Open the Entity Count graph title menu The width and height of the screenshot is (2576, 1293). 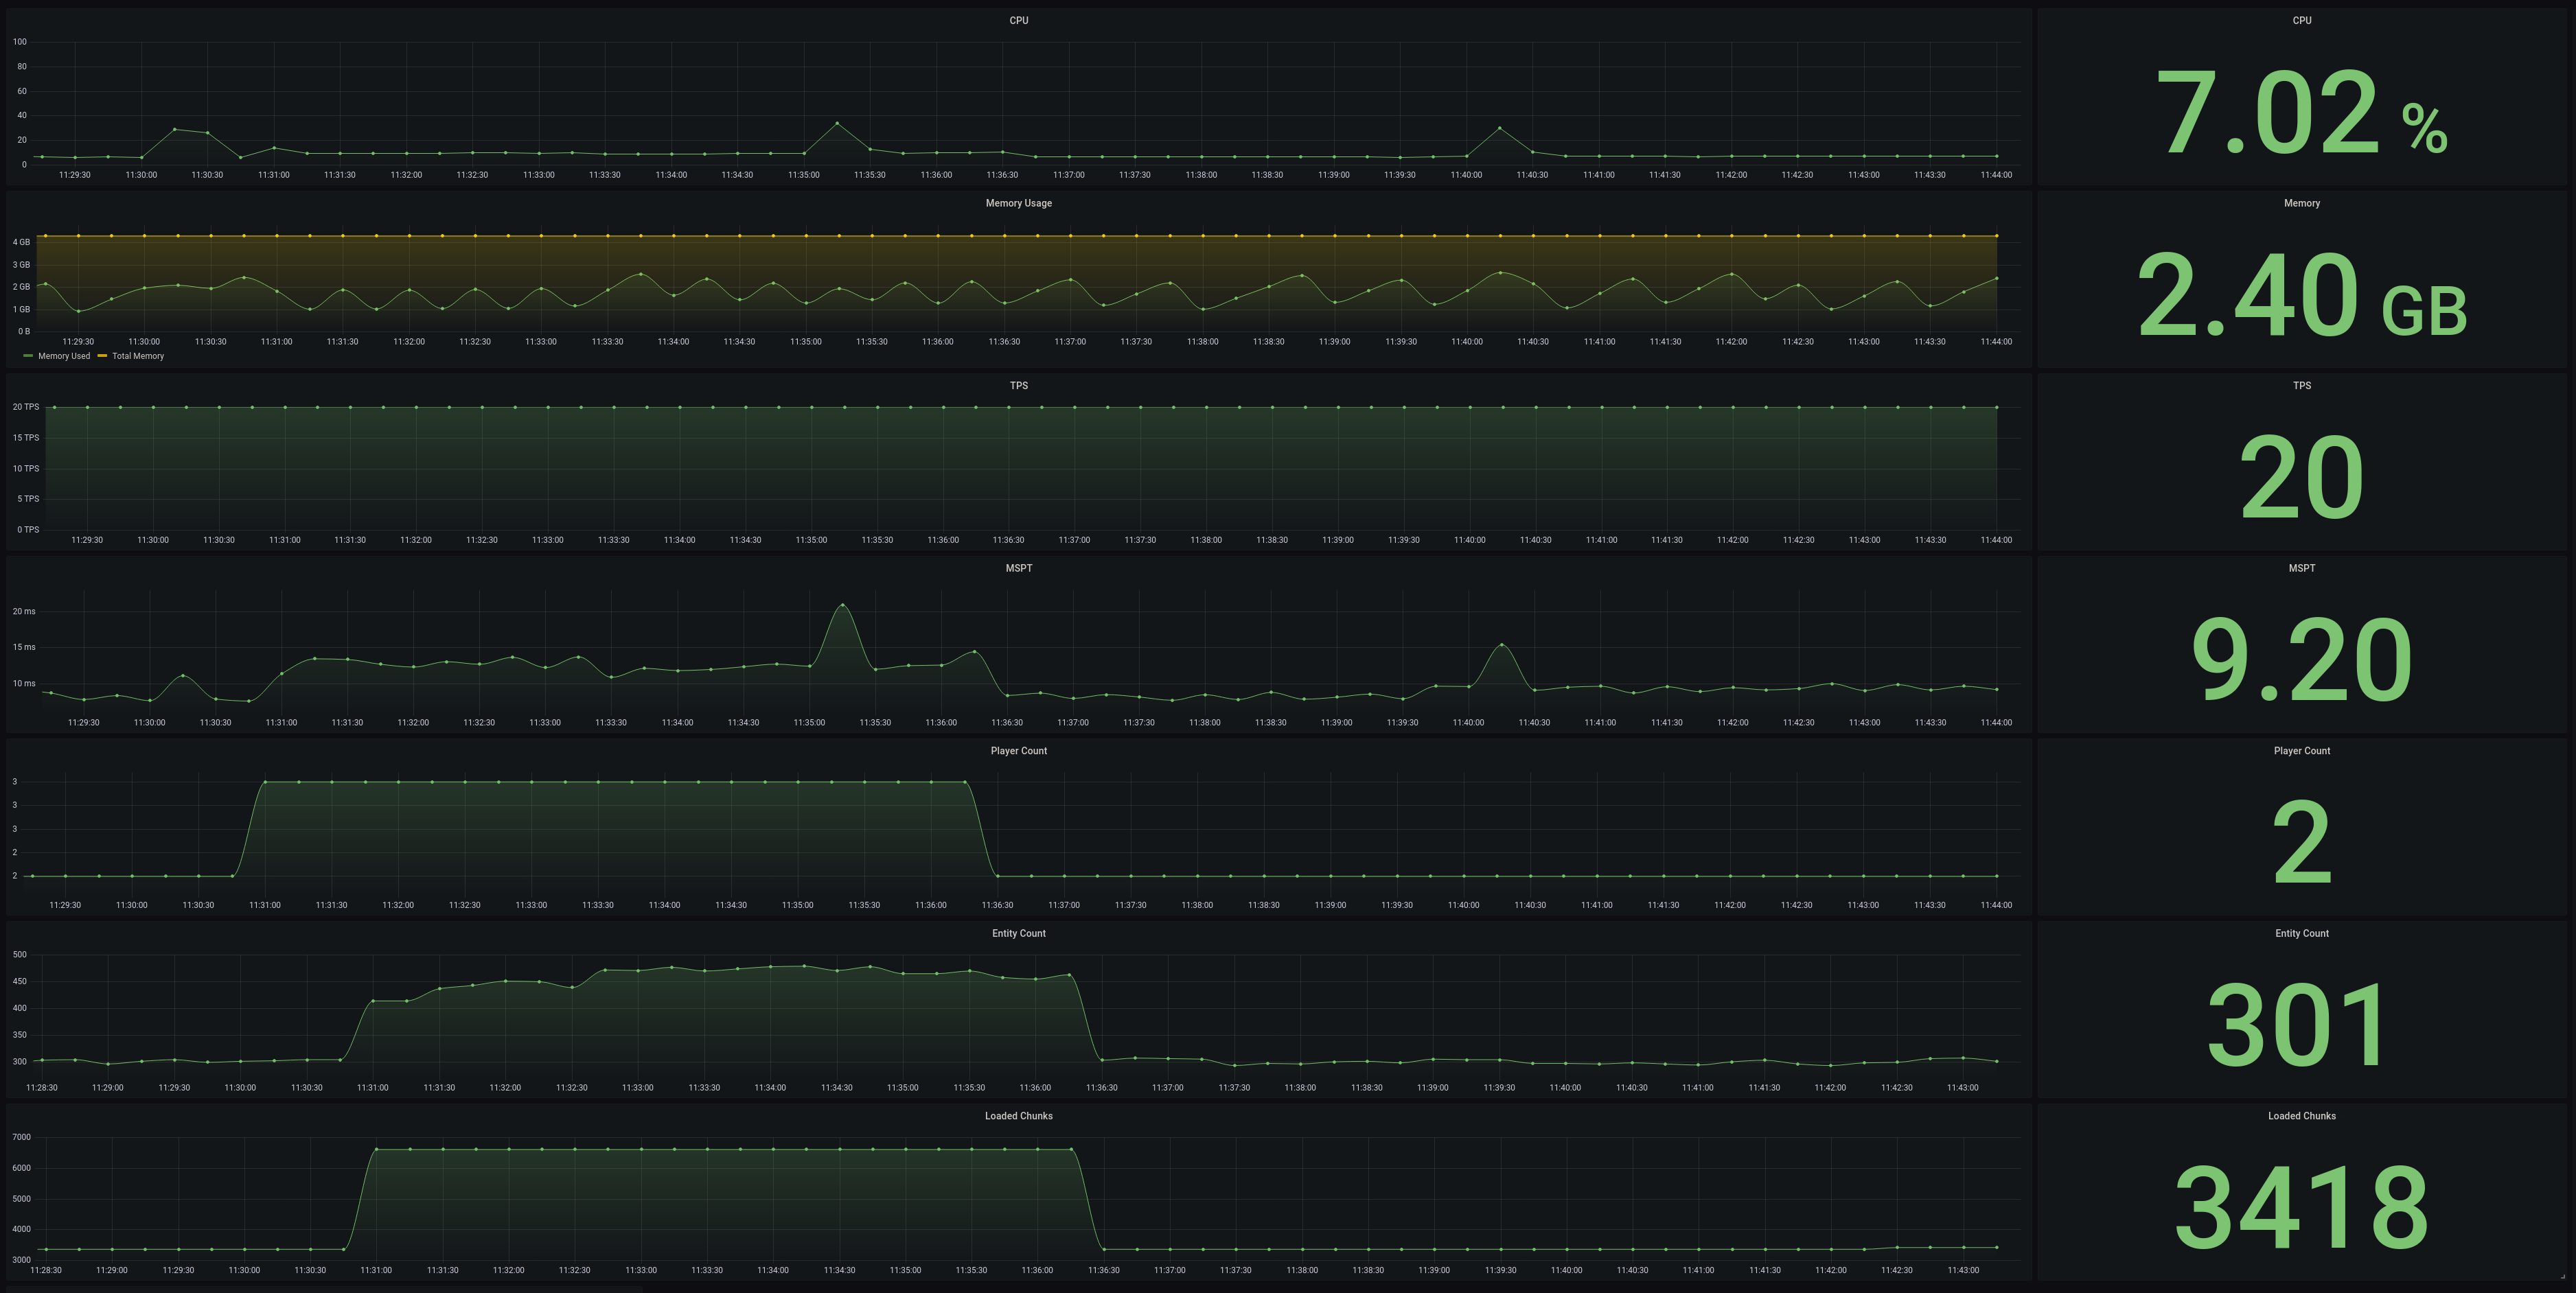tap(1018, 933)
